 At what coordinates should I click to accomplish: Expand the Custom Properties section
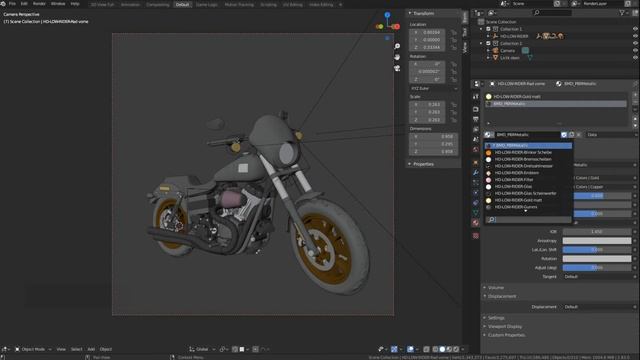coord(506,335)
